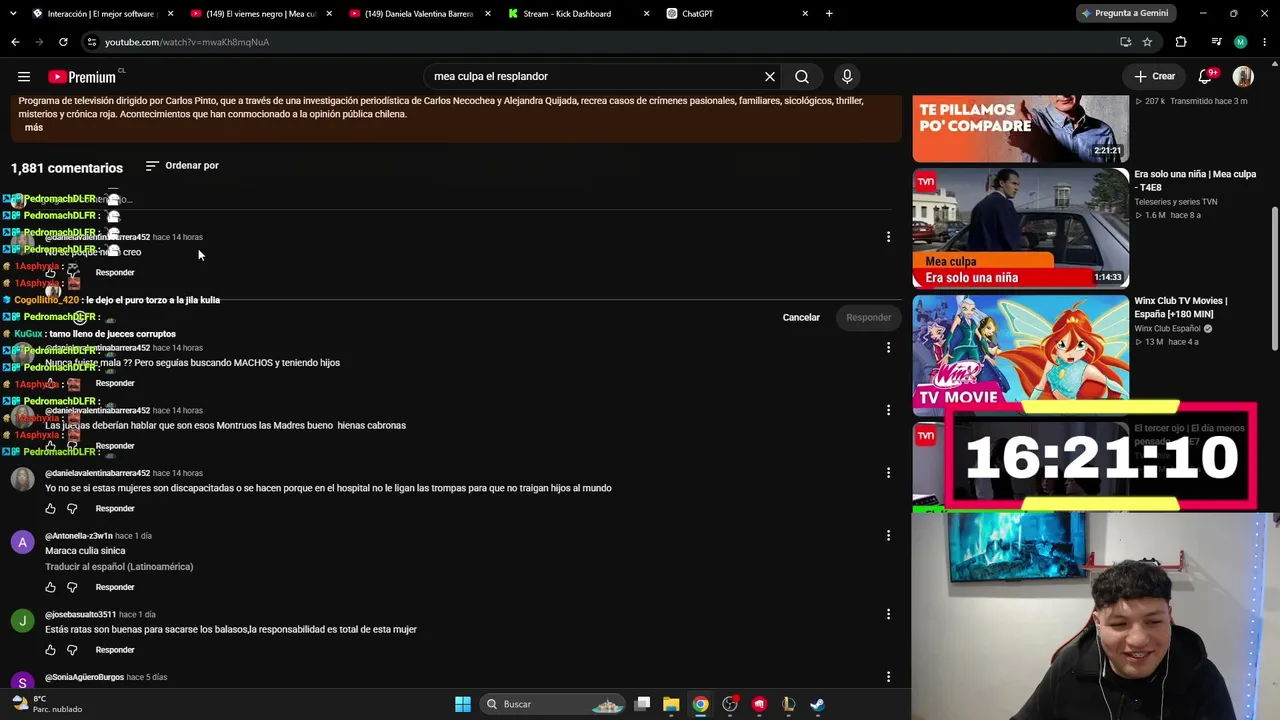1280x720 pixels.
Task: Switch to the Interacción software tab
Action: pyautogui.click(x=101, y=14)
